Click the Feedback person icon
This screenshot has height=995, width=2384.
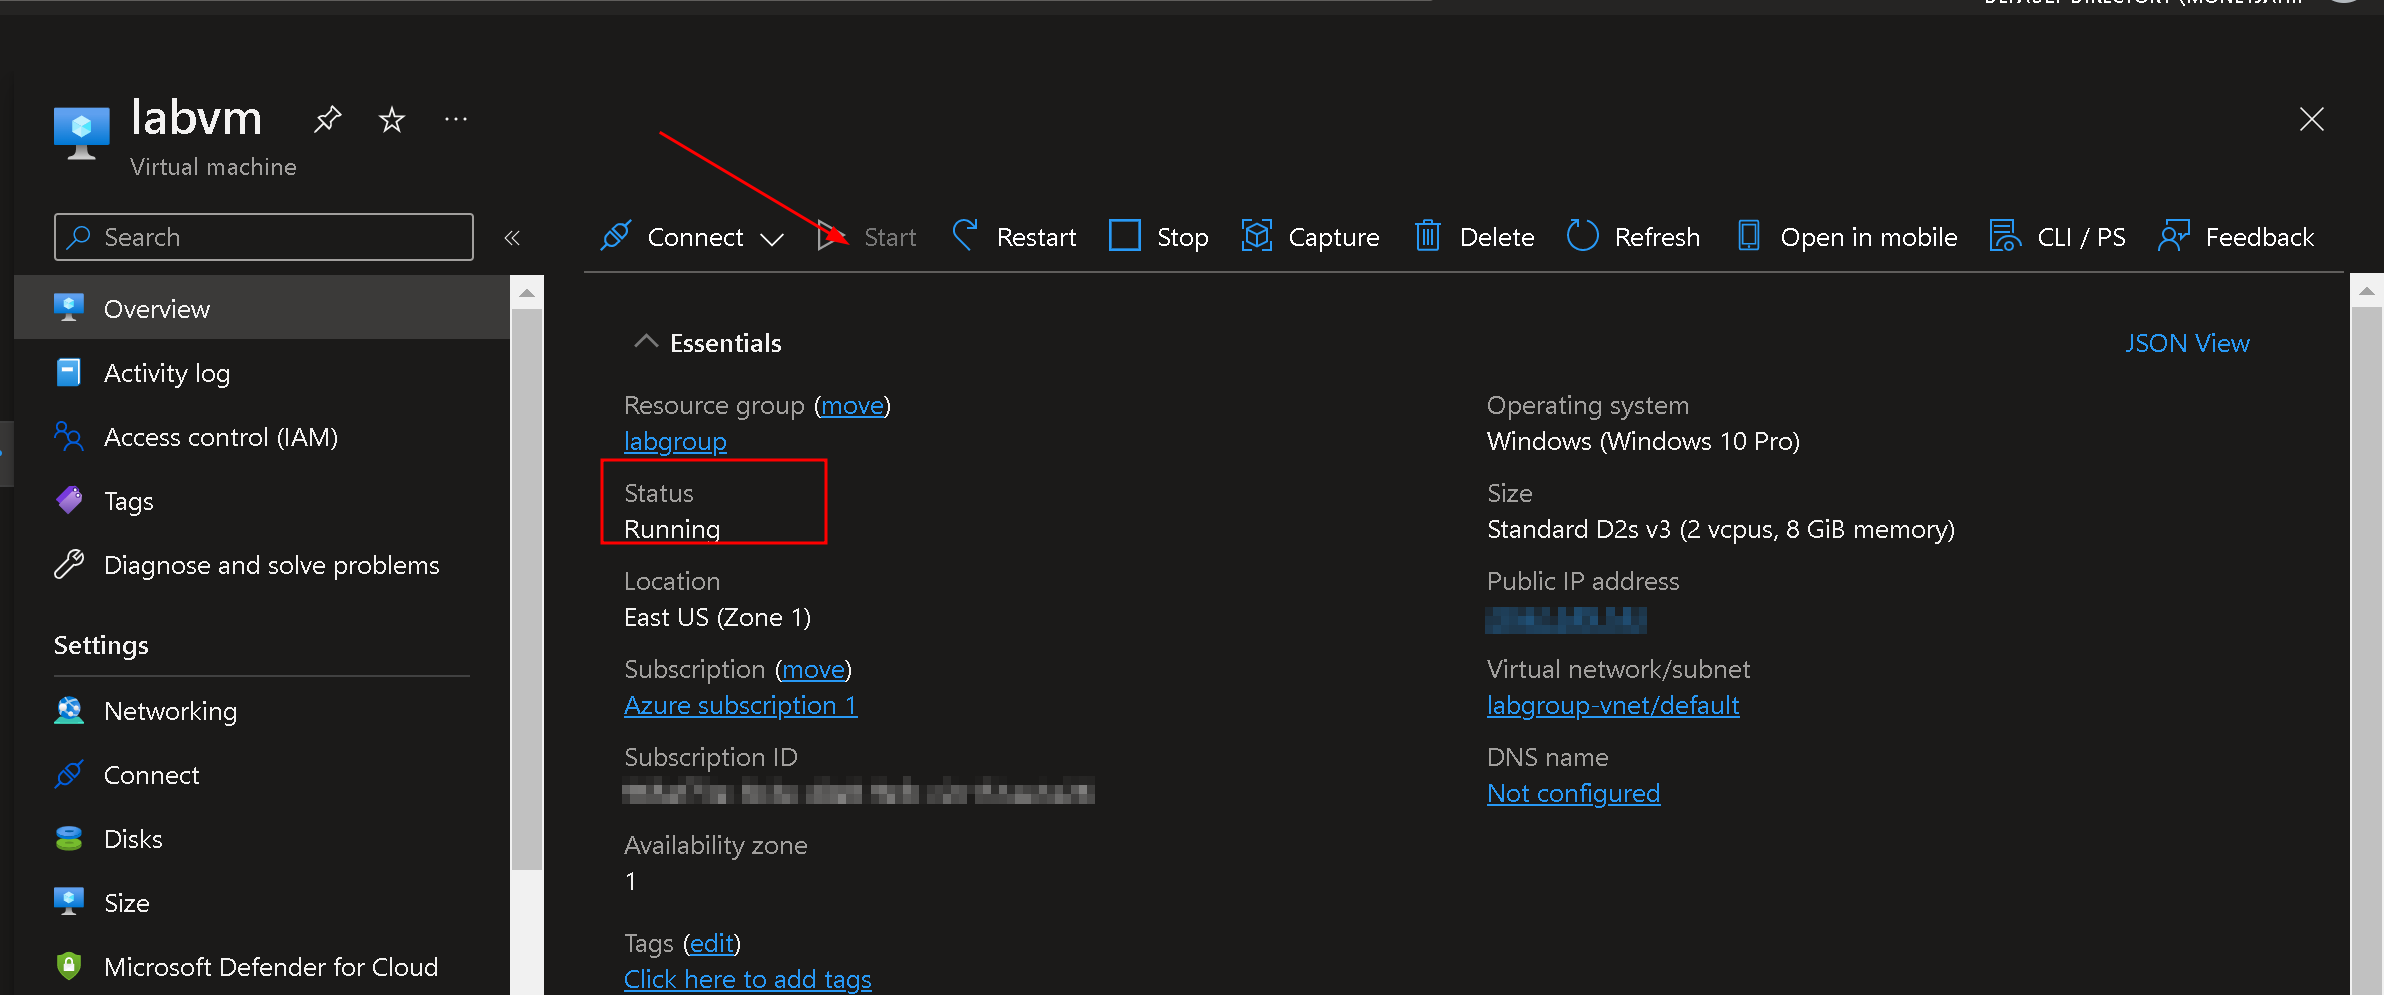coord(2174,236)
